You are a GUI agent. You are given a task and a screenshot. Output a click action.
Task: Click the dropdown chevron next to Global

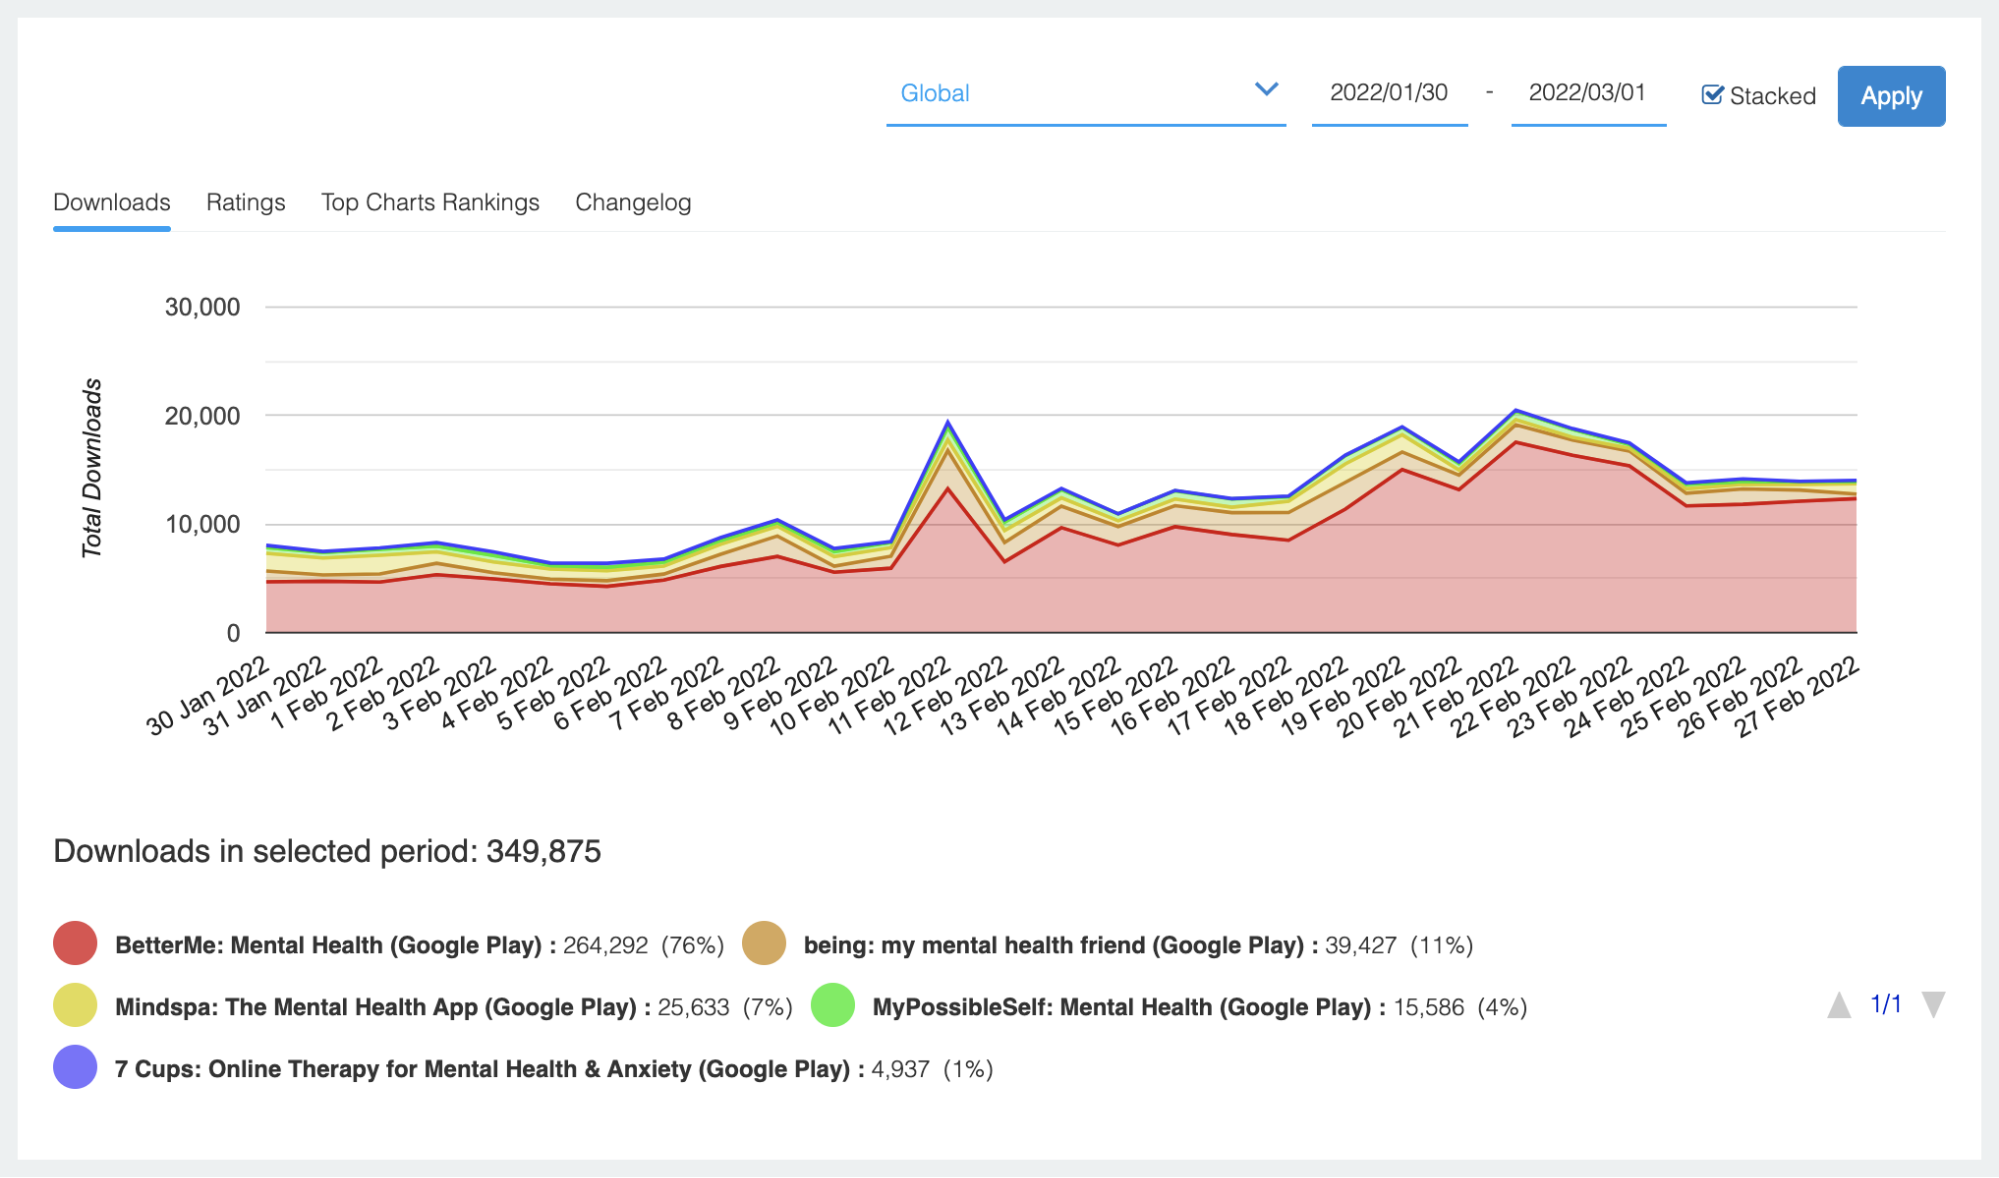pyautogui.click(x=1266, y=90)
